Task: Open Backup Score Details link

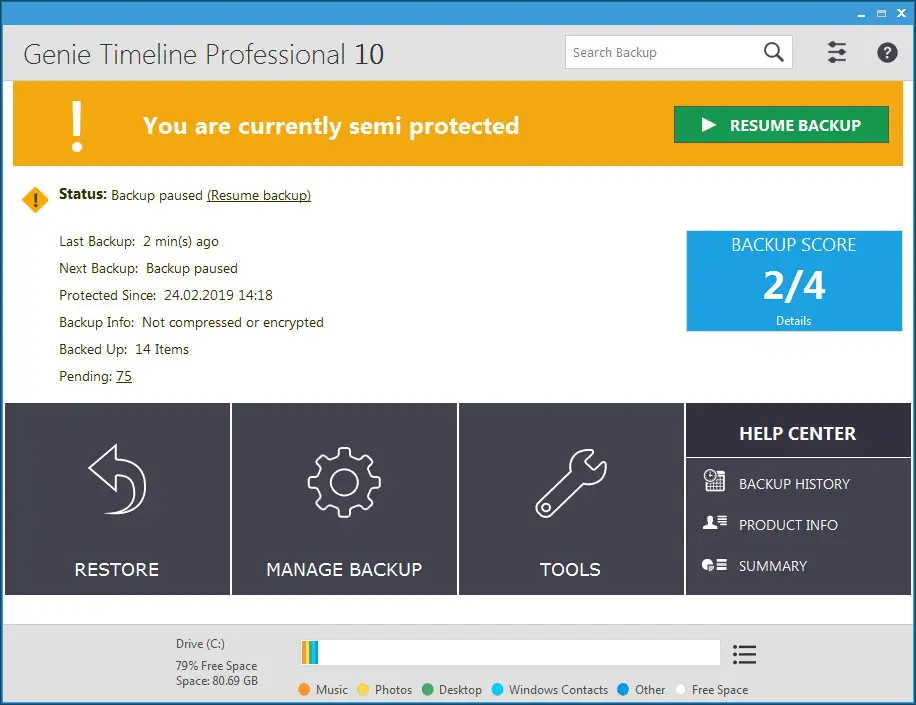Action: [x=793, y=321]
